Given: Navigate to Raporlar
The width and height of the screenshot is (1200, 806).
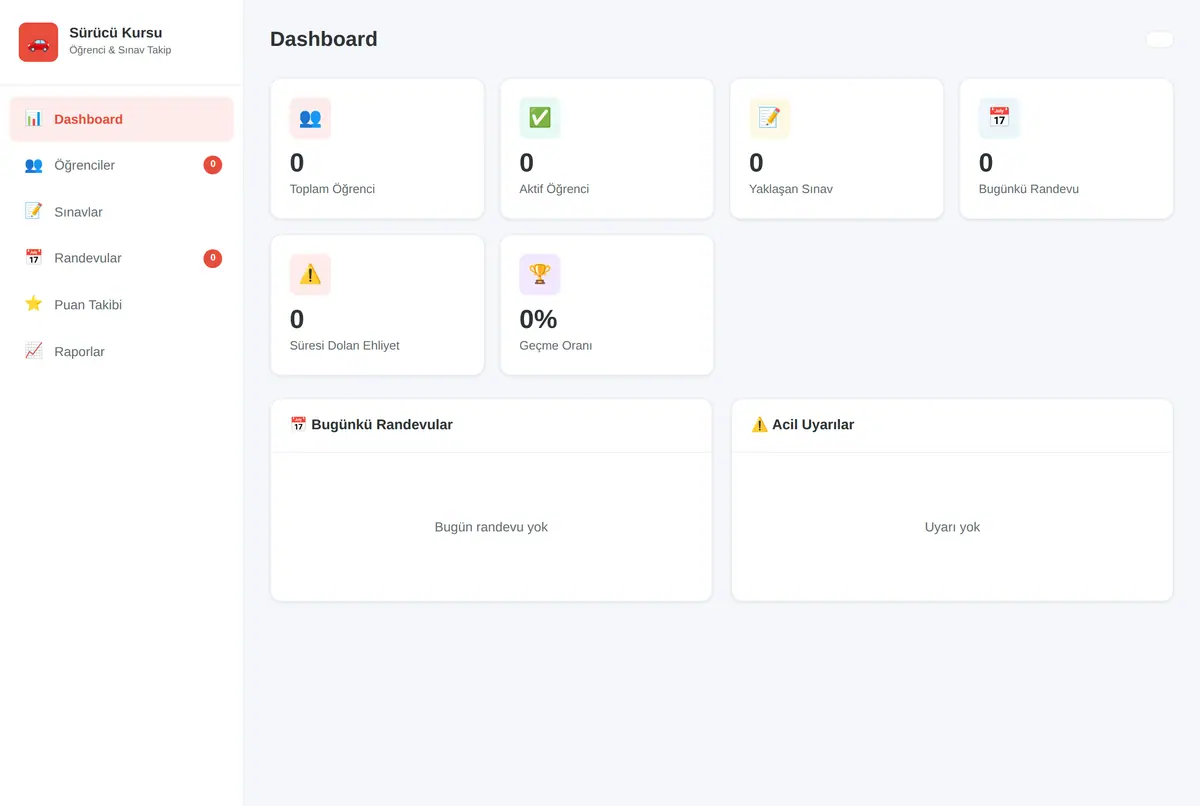Looking at the screenshot, I should pyautogui.click(x=121, y=352).
